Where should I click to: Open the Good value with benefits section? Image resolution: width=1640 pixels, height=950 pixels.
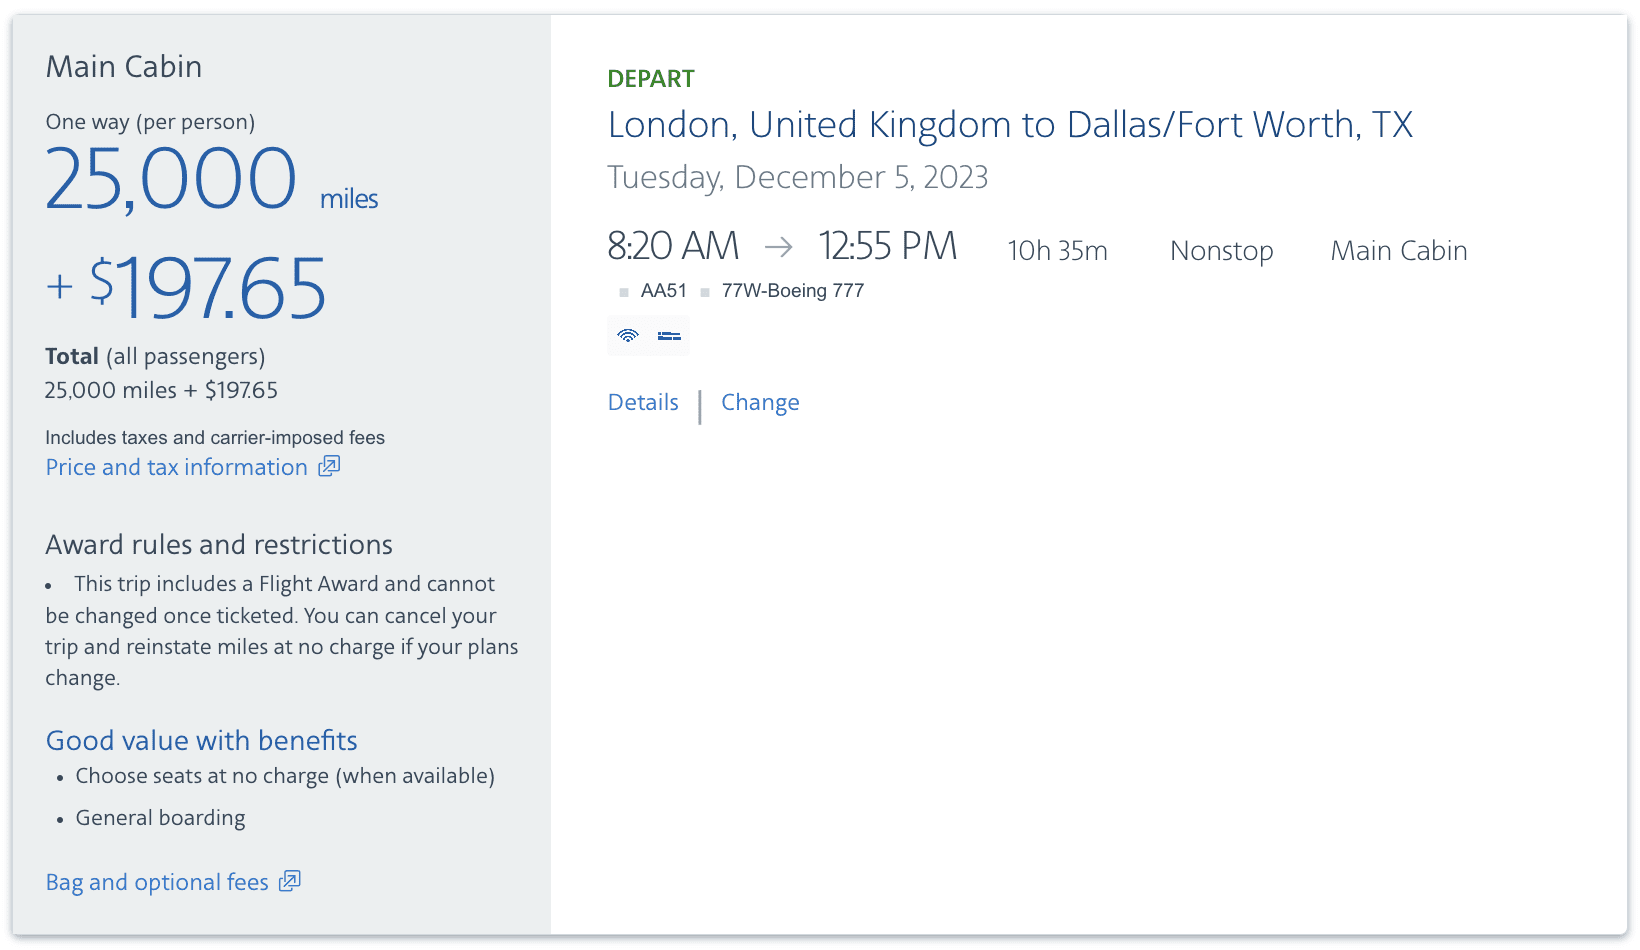(201, 740)
